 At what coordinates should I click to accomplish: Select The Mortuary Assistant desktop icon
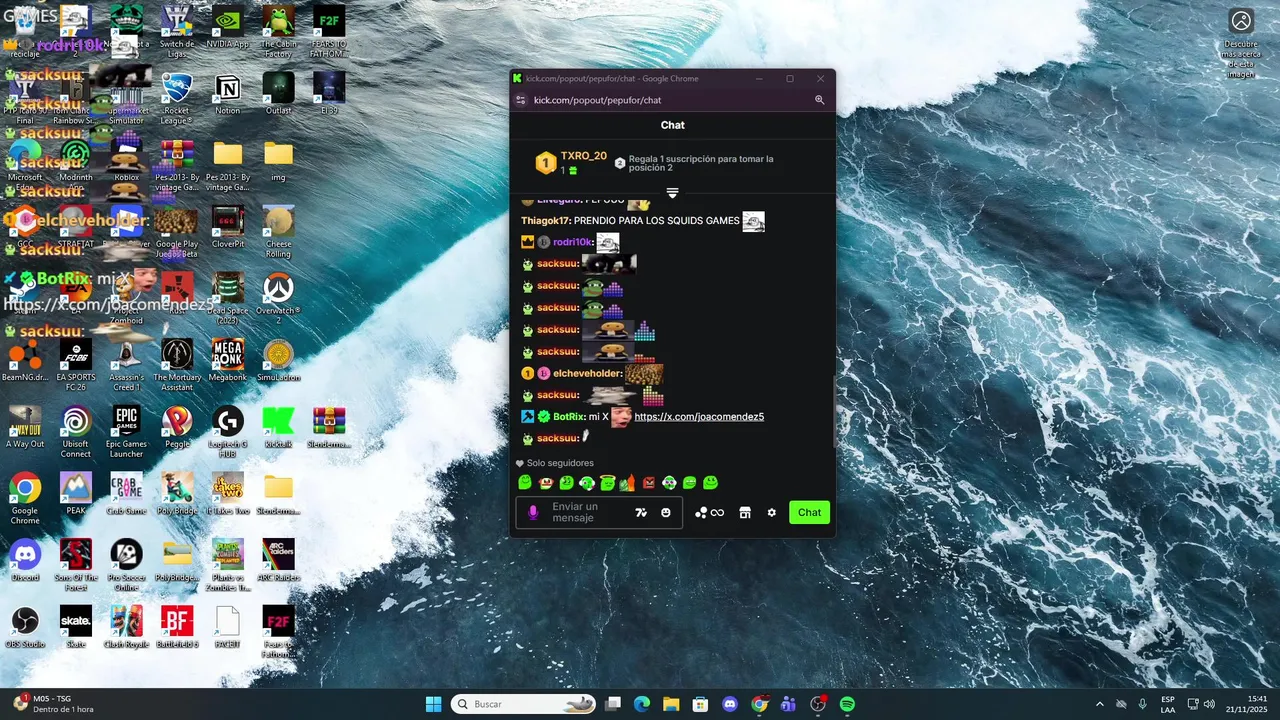[x=177, y=365]
